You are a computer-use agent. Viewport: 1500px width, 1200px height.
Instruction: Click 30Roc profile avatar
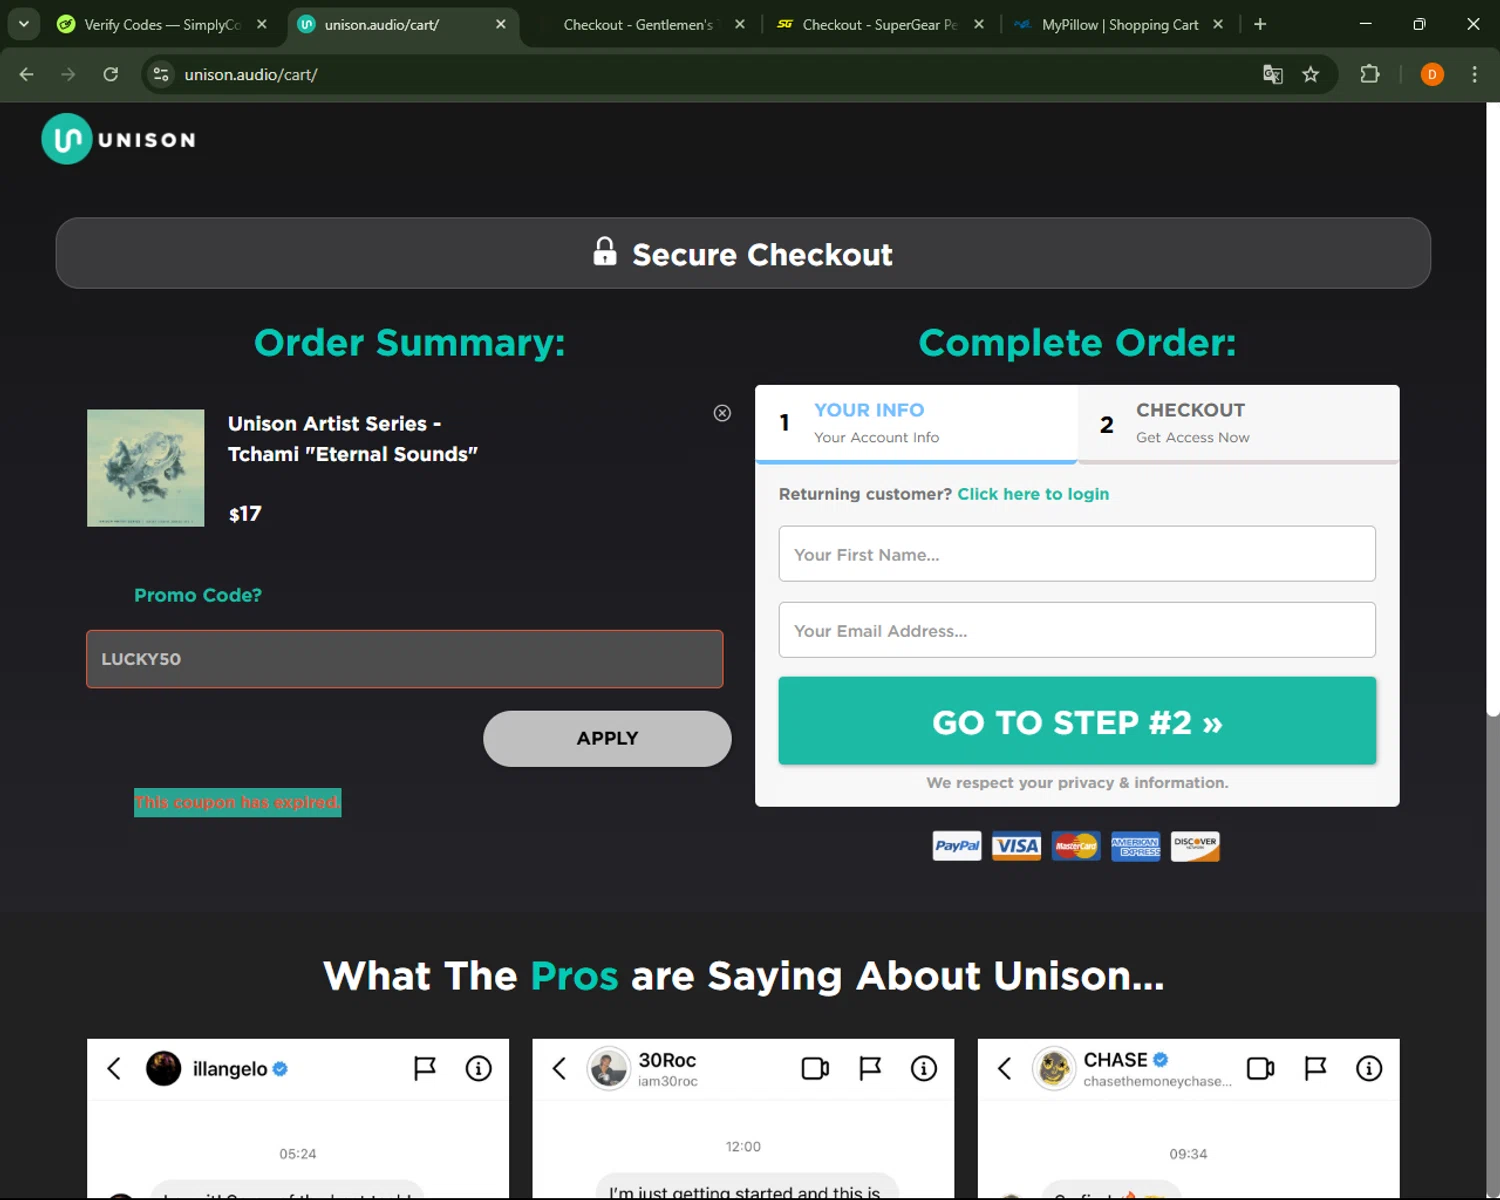tap(608, 1068)
